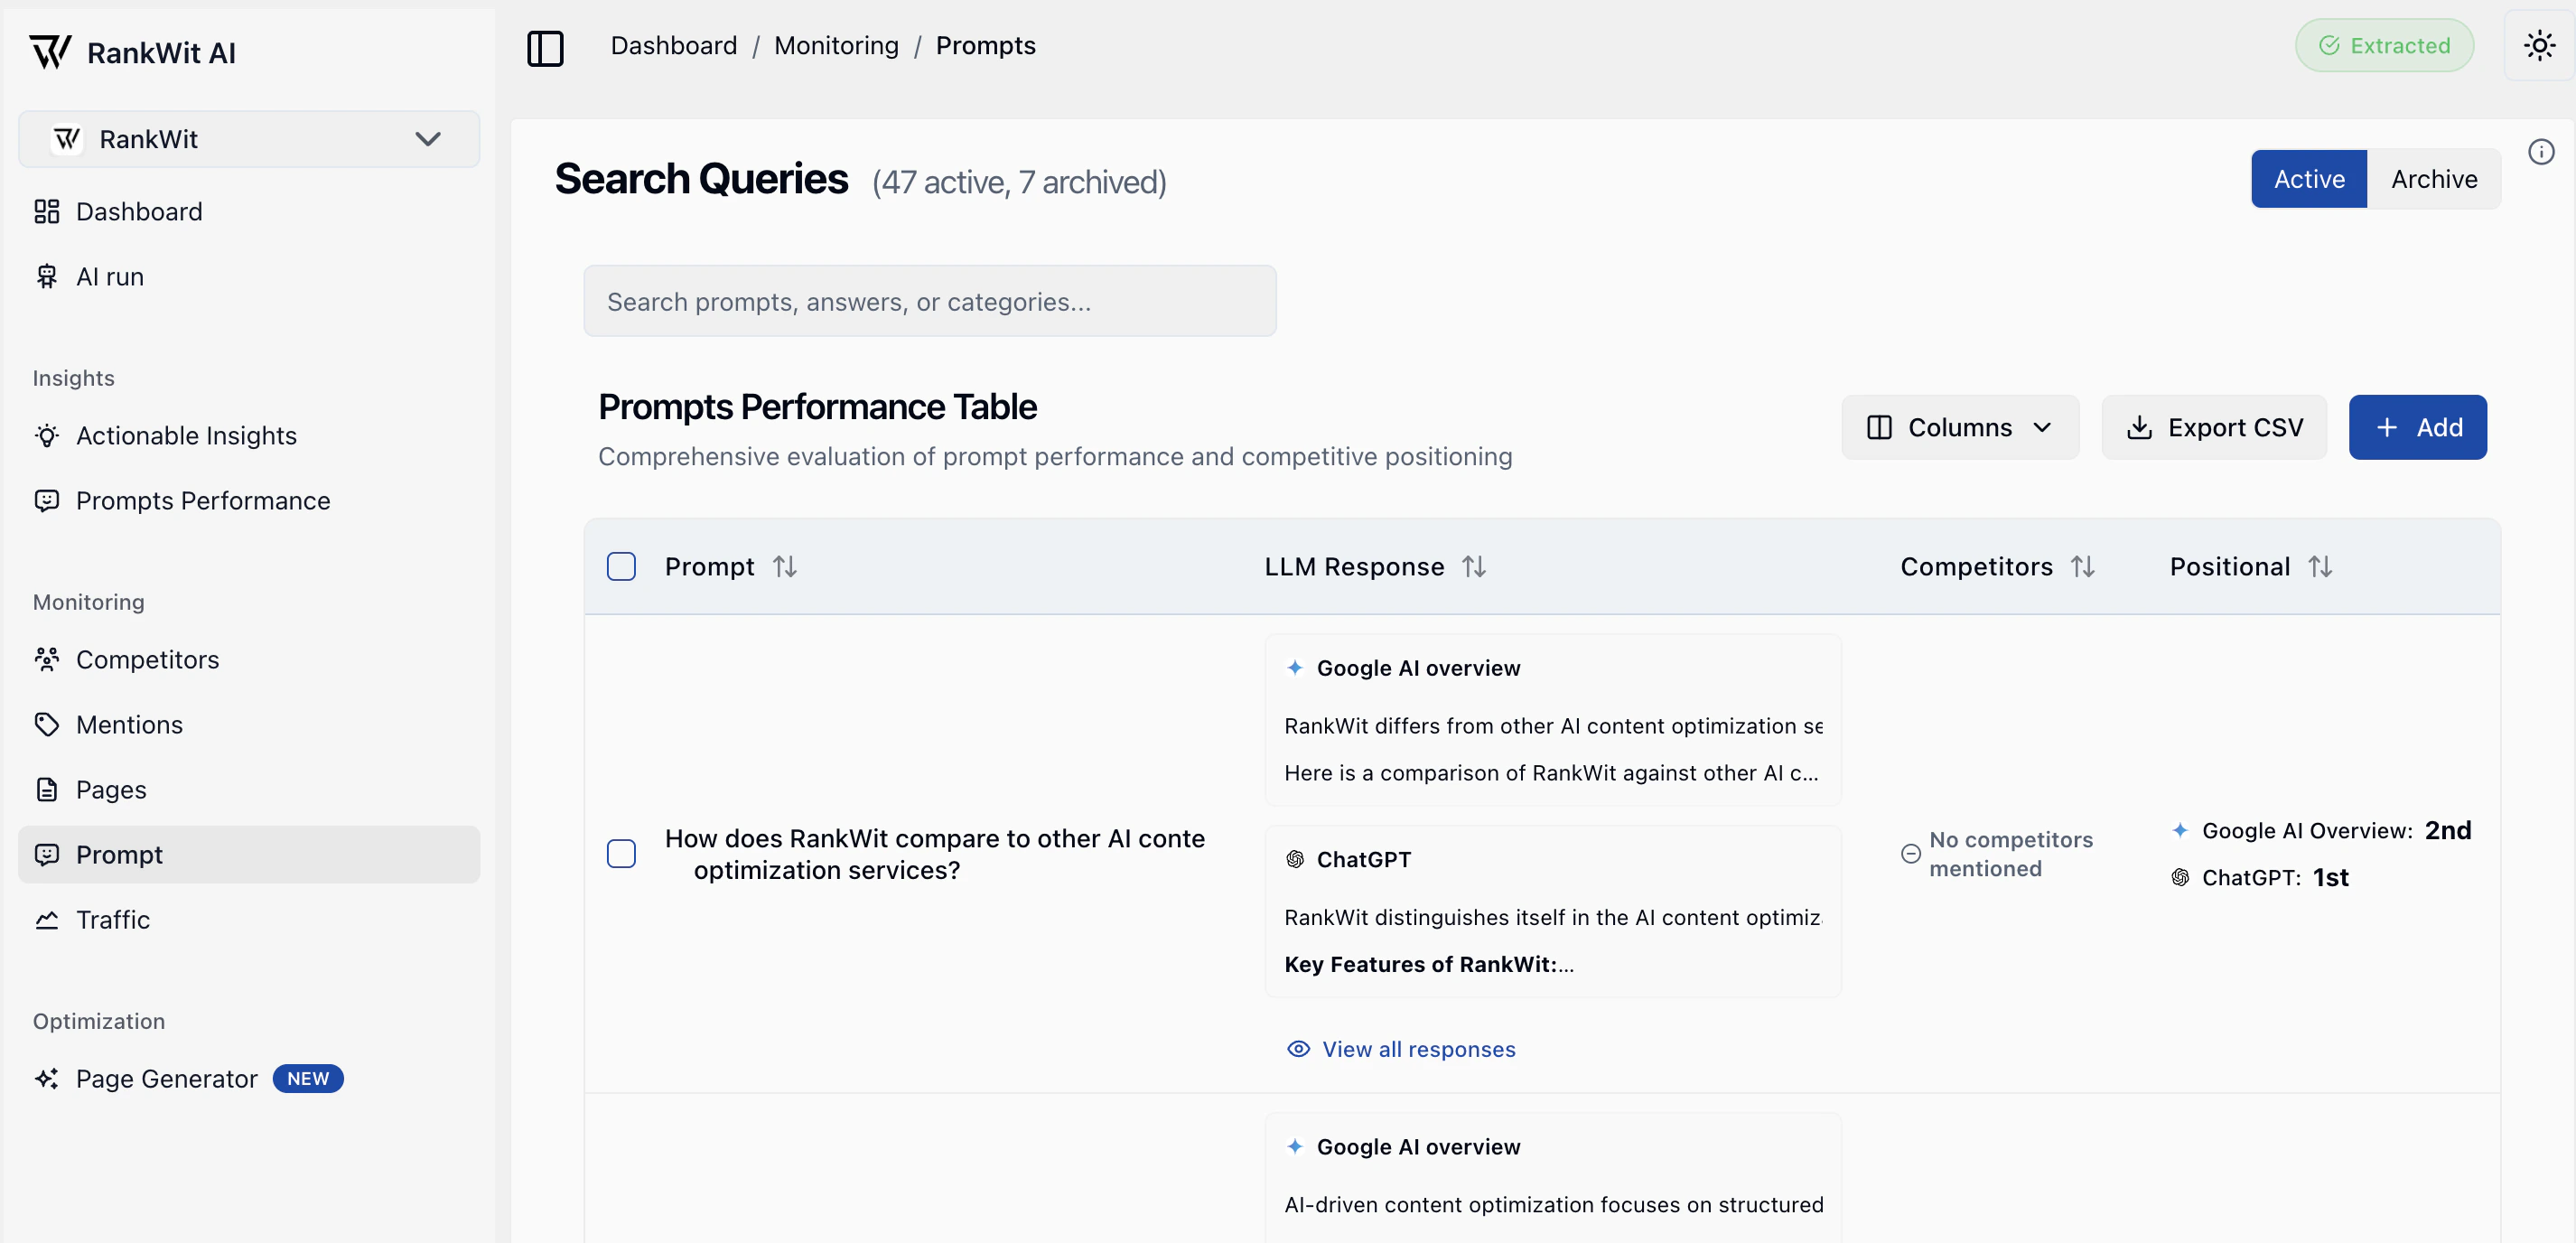Open the first Google AI overview response card

pos(1552,720)
